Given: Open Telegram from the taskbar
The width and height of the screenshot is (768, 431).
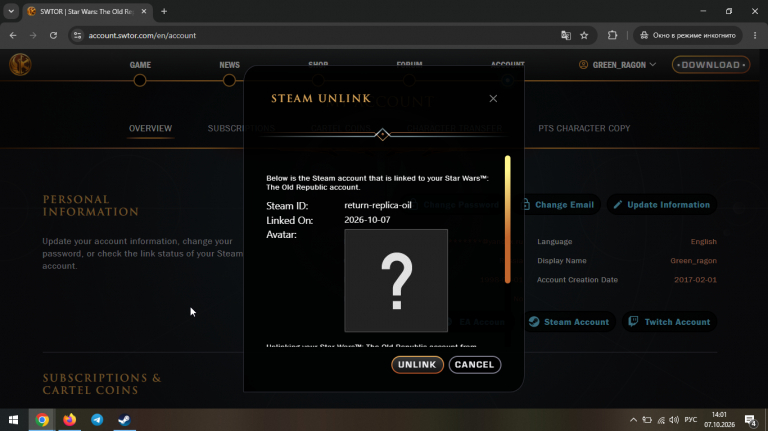Looking at the screenshot, I should tap(97, 420).
